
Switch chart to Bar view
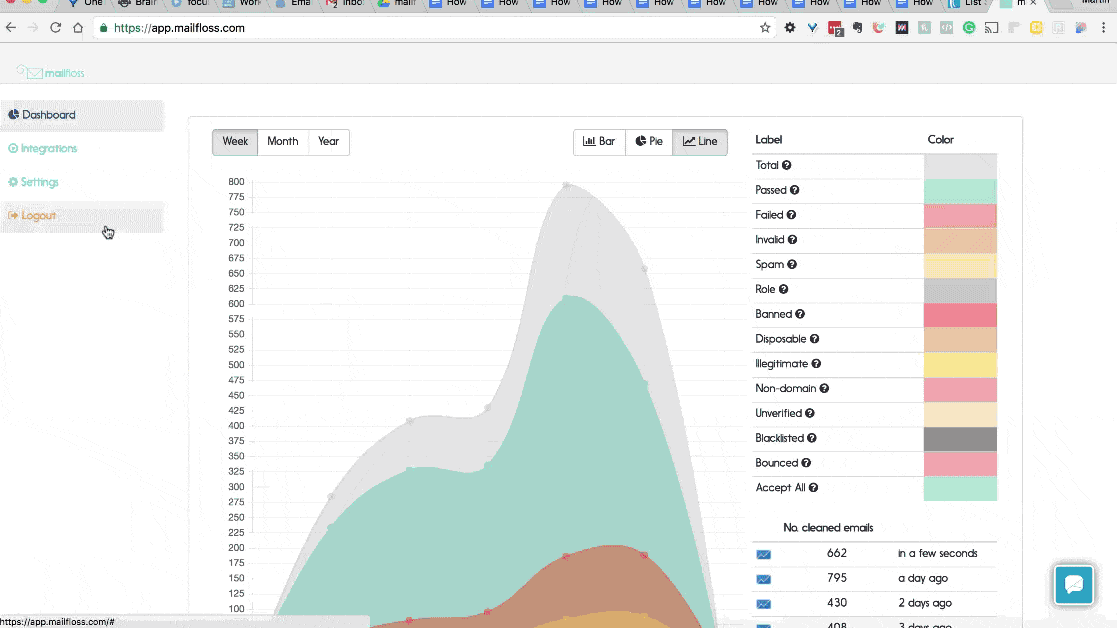(x=599, y=142)
